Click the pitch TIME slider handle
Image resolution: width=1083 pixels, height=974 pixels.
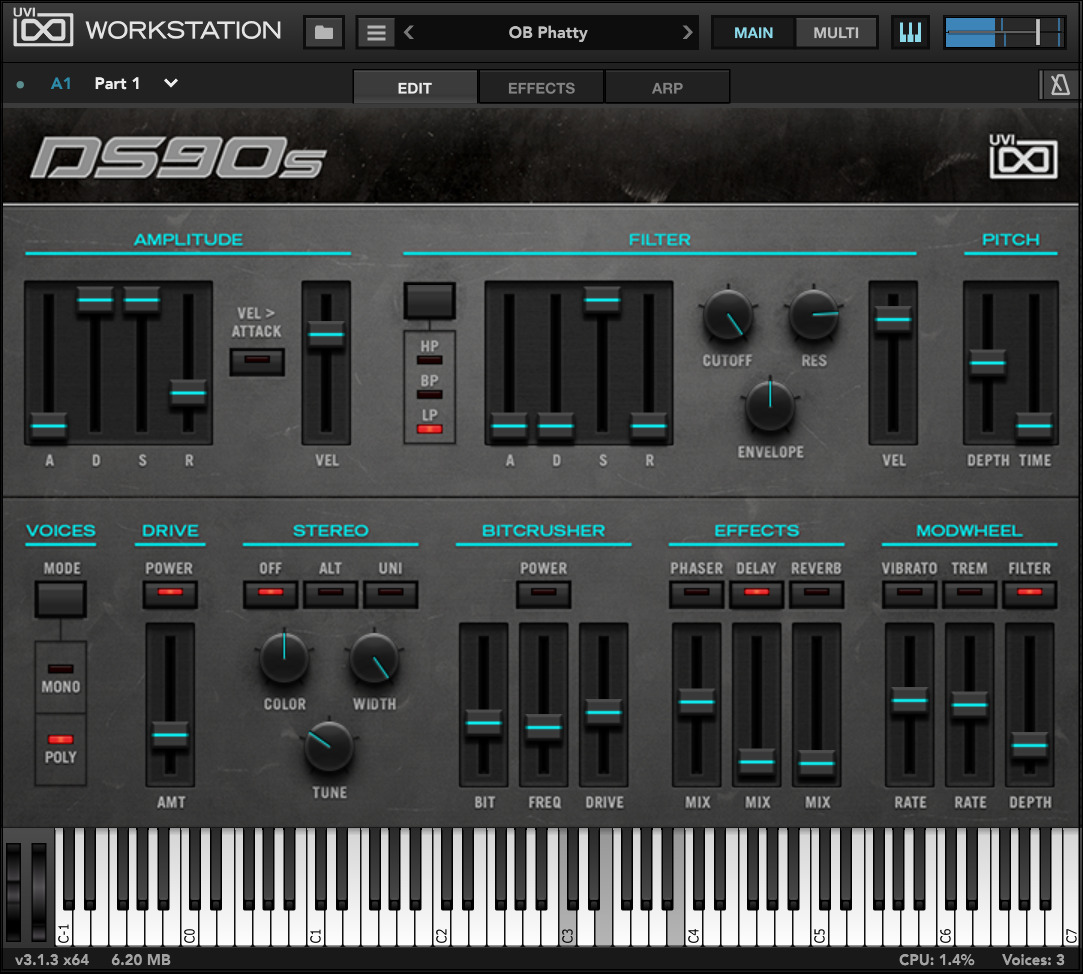click(x=1035, y=426)
